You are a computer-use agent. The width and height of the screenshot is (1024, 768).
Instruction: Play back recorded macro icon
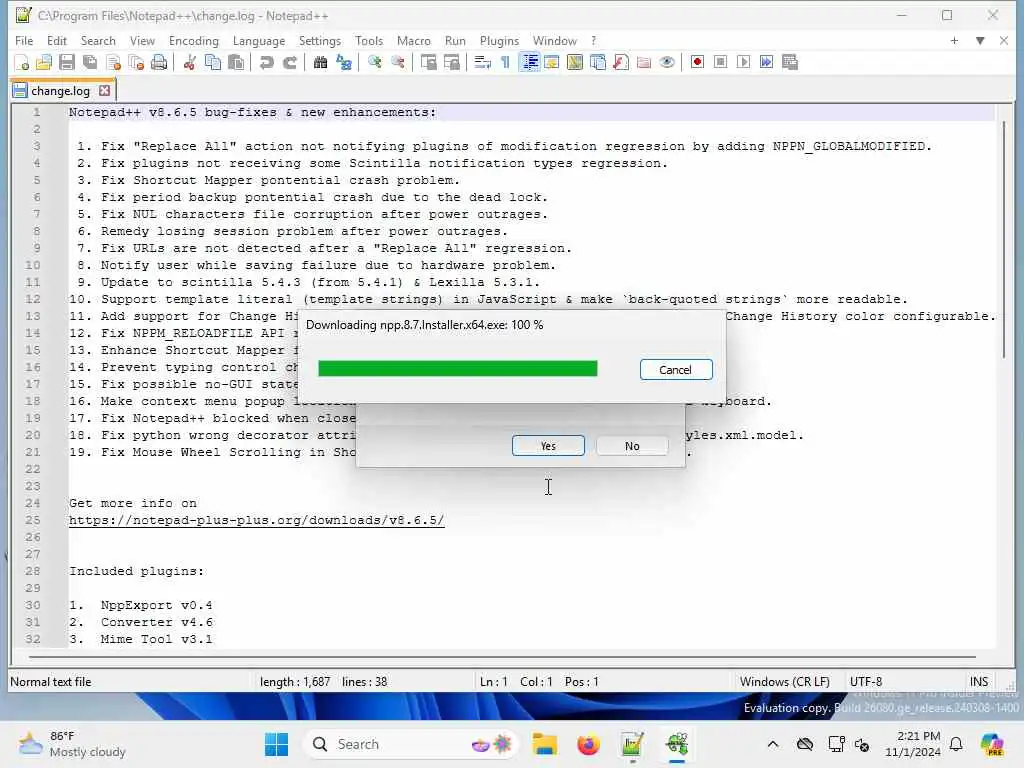(743, 63)
